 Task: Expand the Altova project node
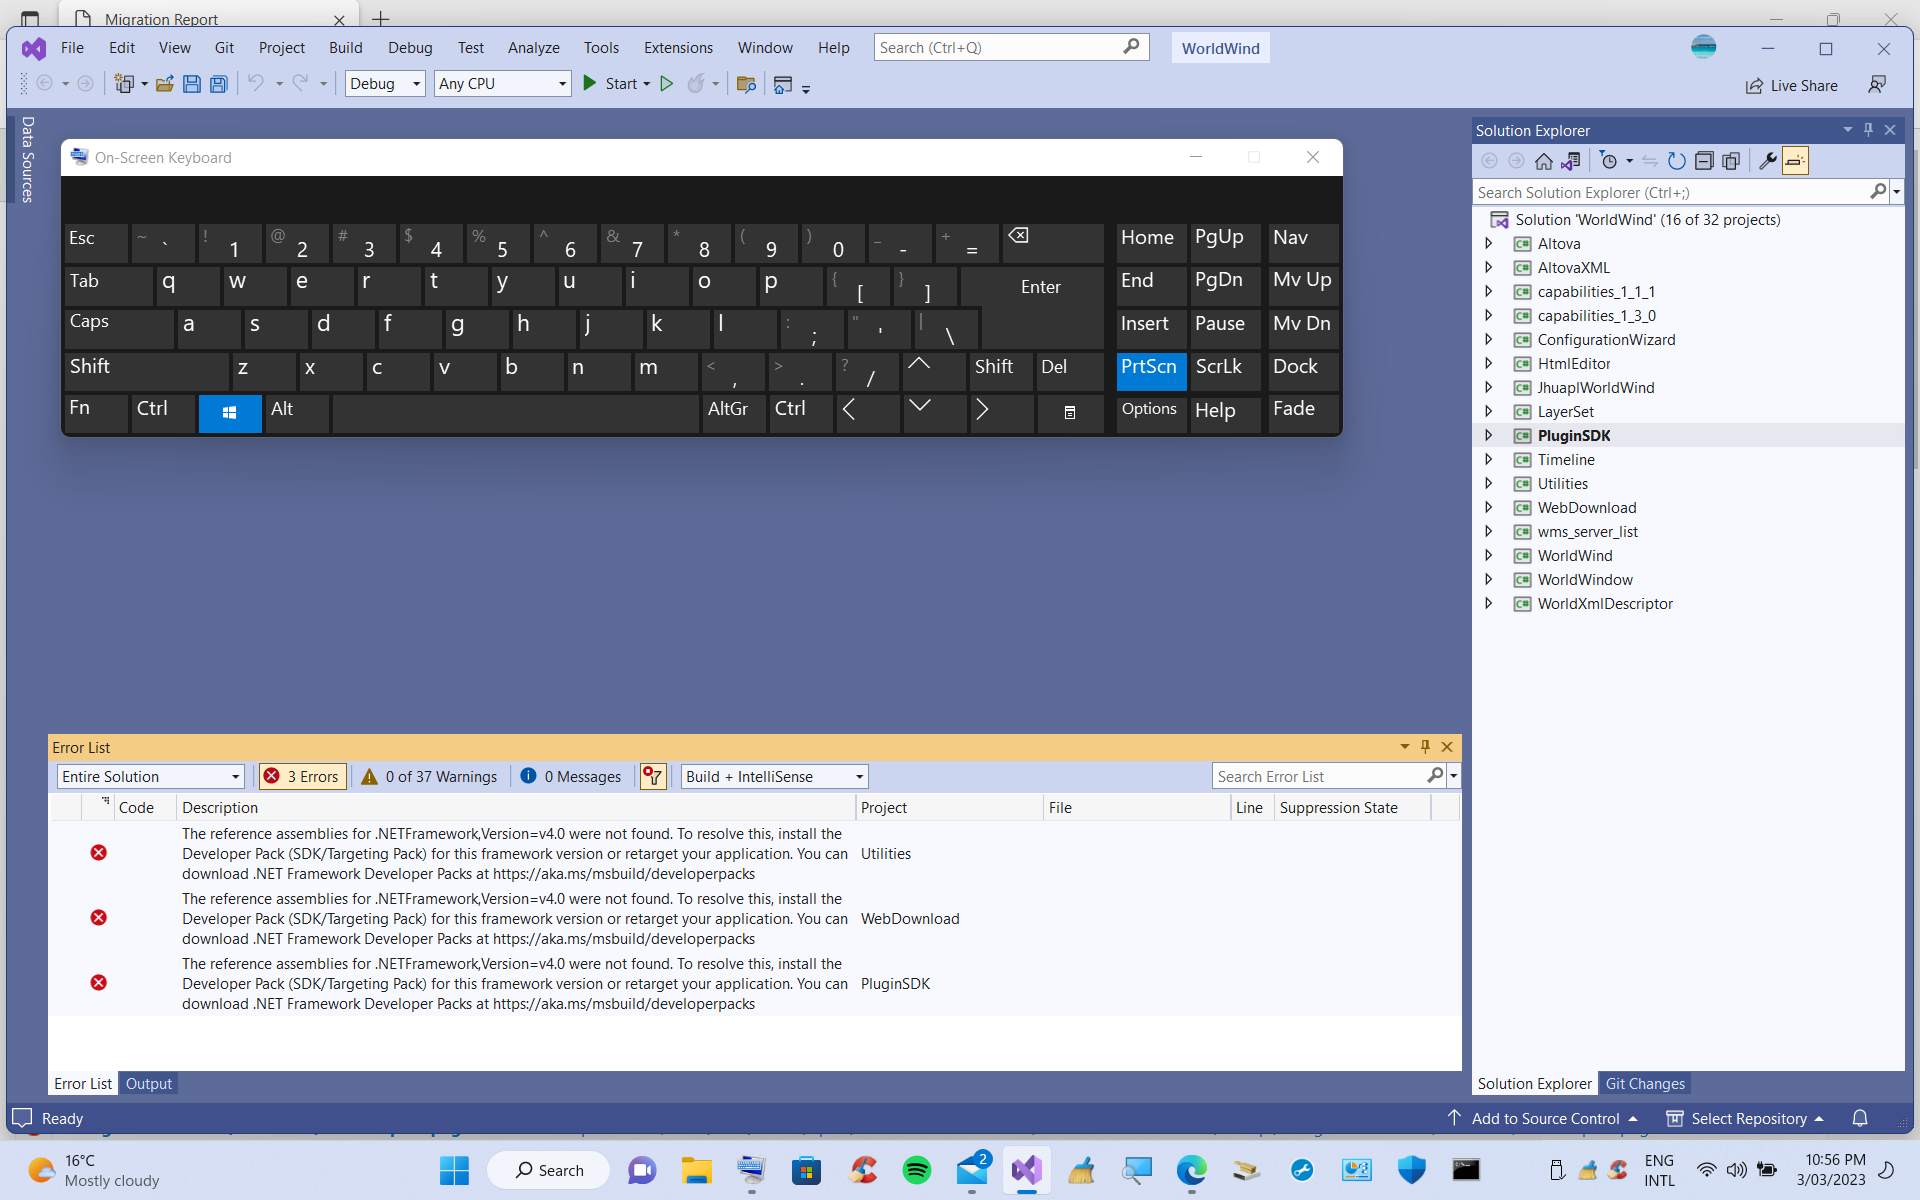coord(1488,243)
